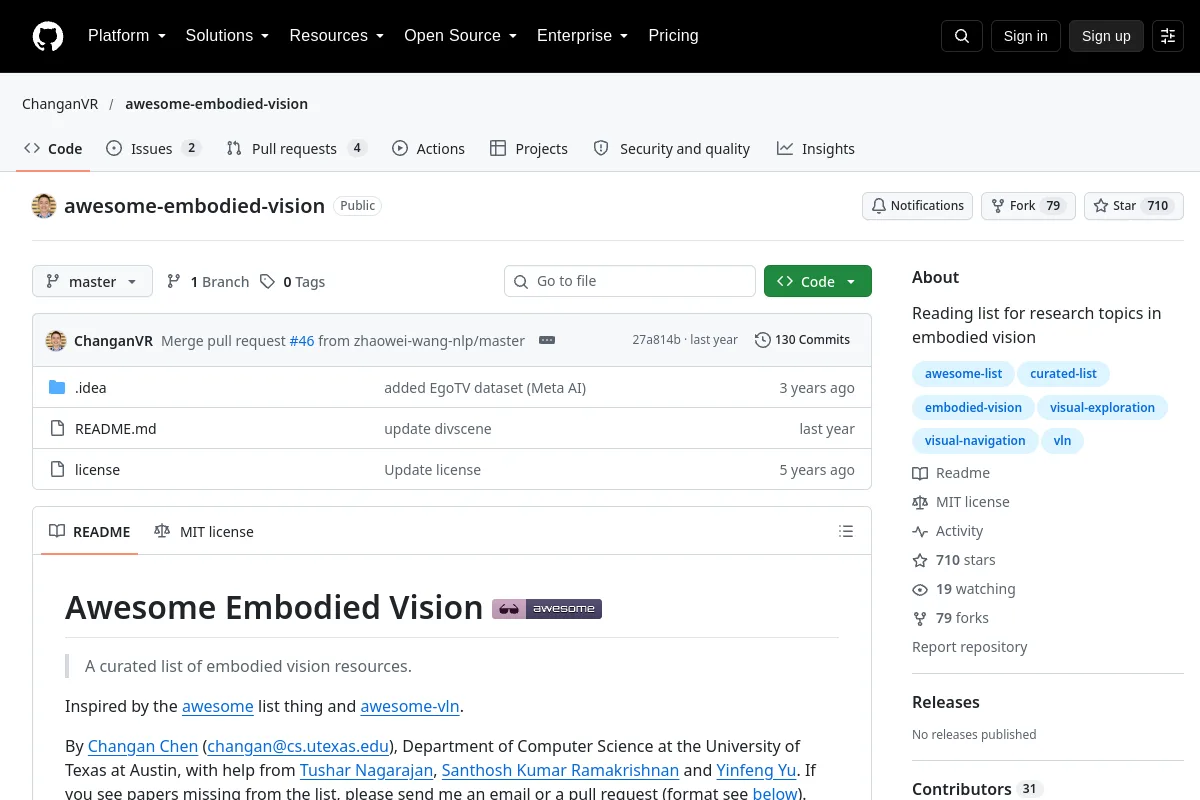The width and height of the screenshot is (1200, 800).
Task: Expand the Solutions menu
Action: point(227,36)
